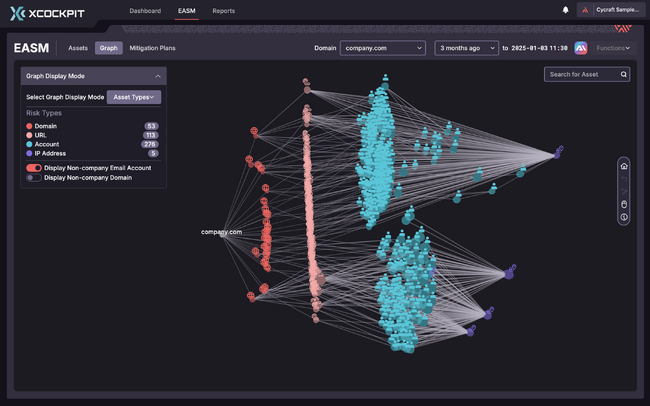Click the end date 2025-01-03 11:30
Image resolution: width=650 pixels, height=406 pixels.
click(x=539, y=48)
